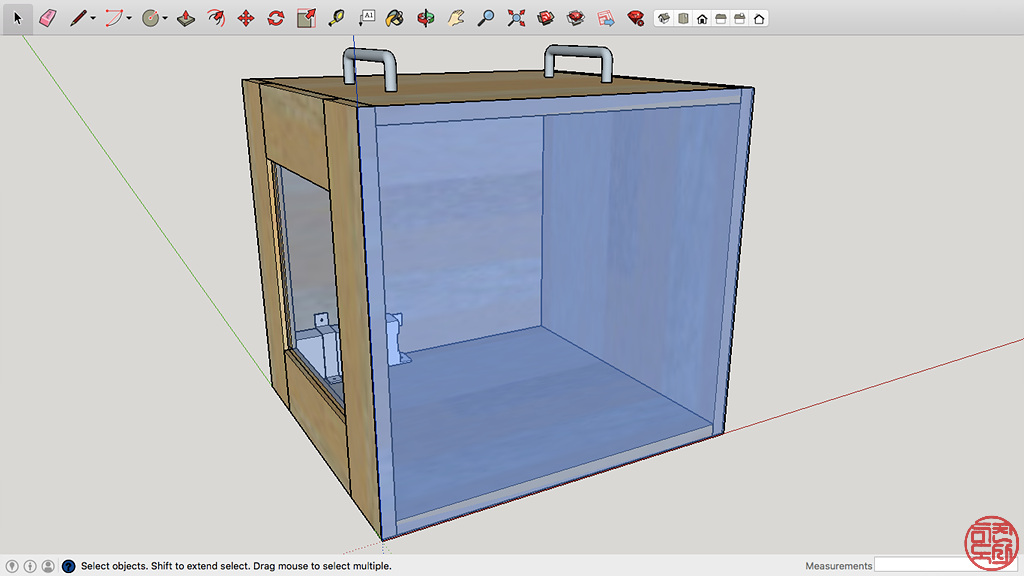1024x576 pixels.
Task: Select the Offset tool
Action: (x=216, y=18)
